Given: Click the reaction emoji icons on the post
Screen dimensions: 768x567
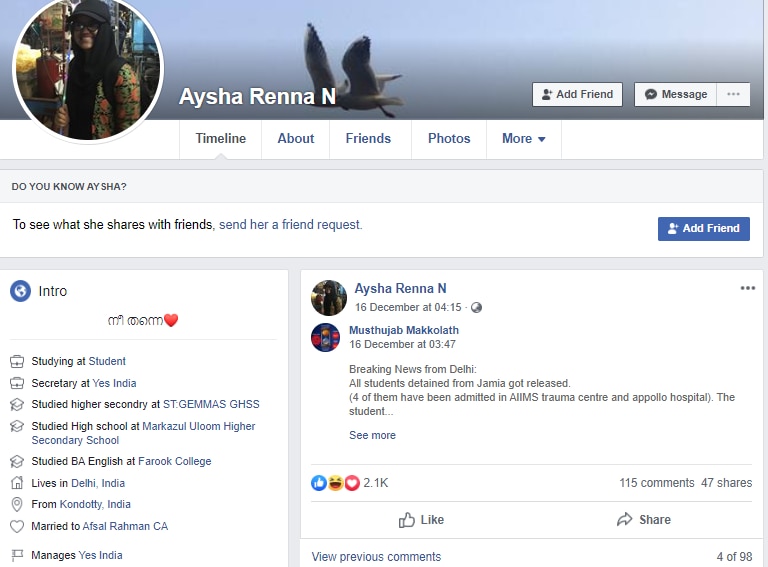Looking at the screenshot, I should tap(335, 483).
